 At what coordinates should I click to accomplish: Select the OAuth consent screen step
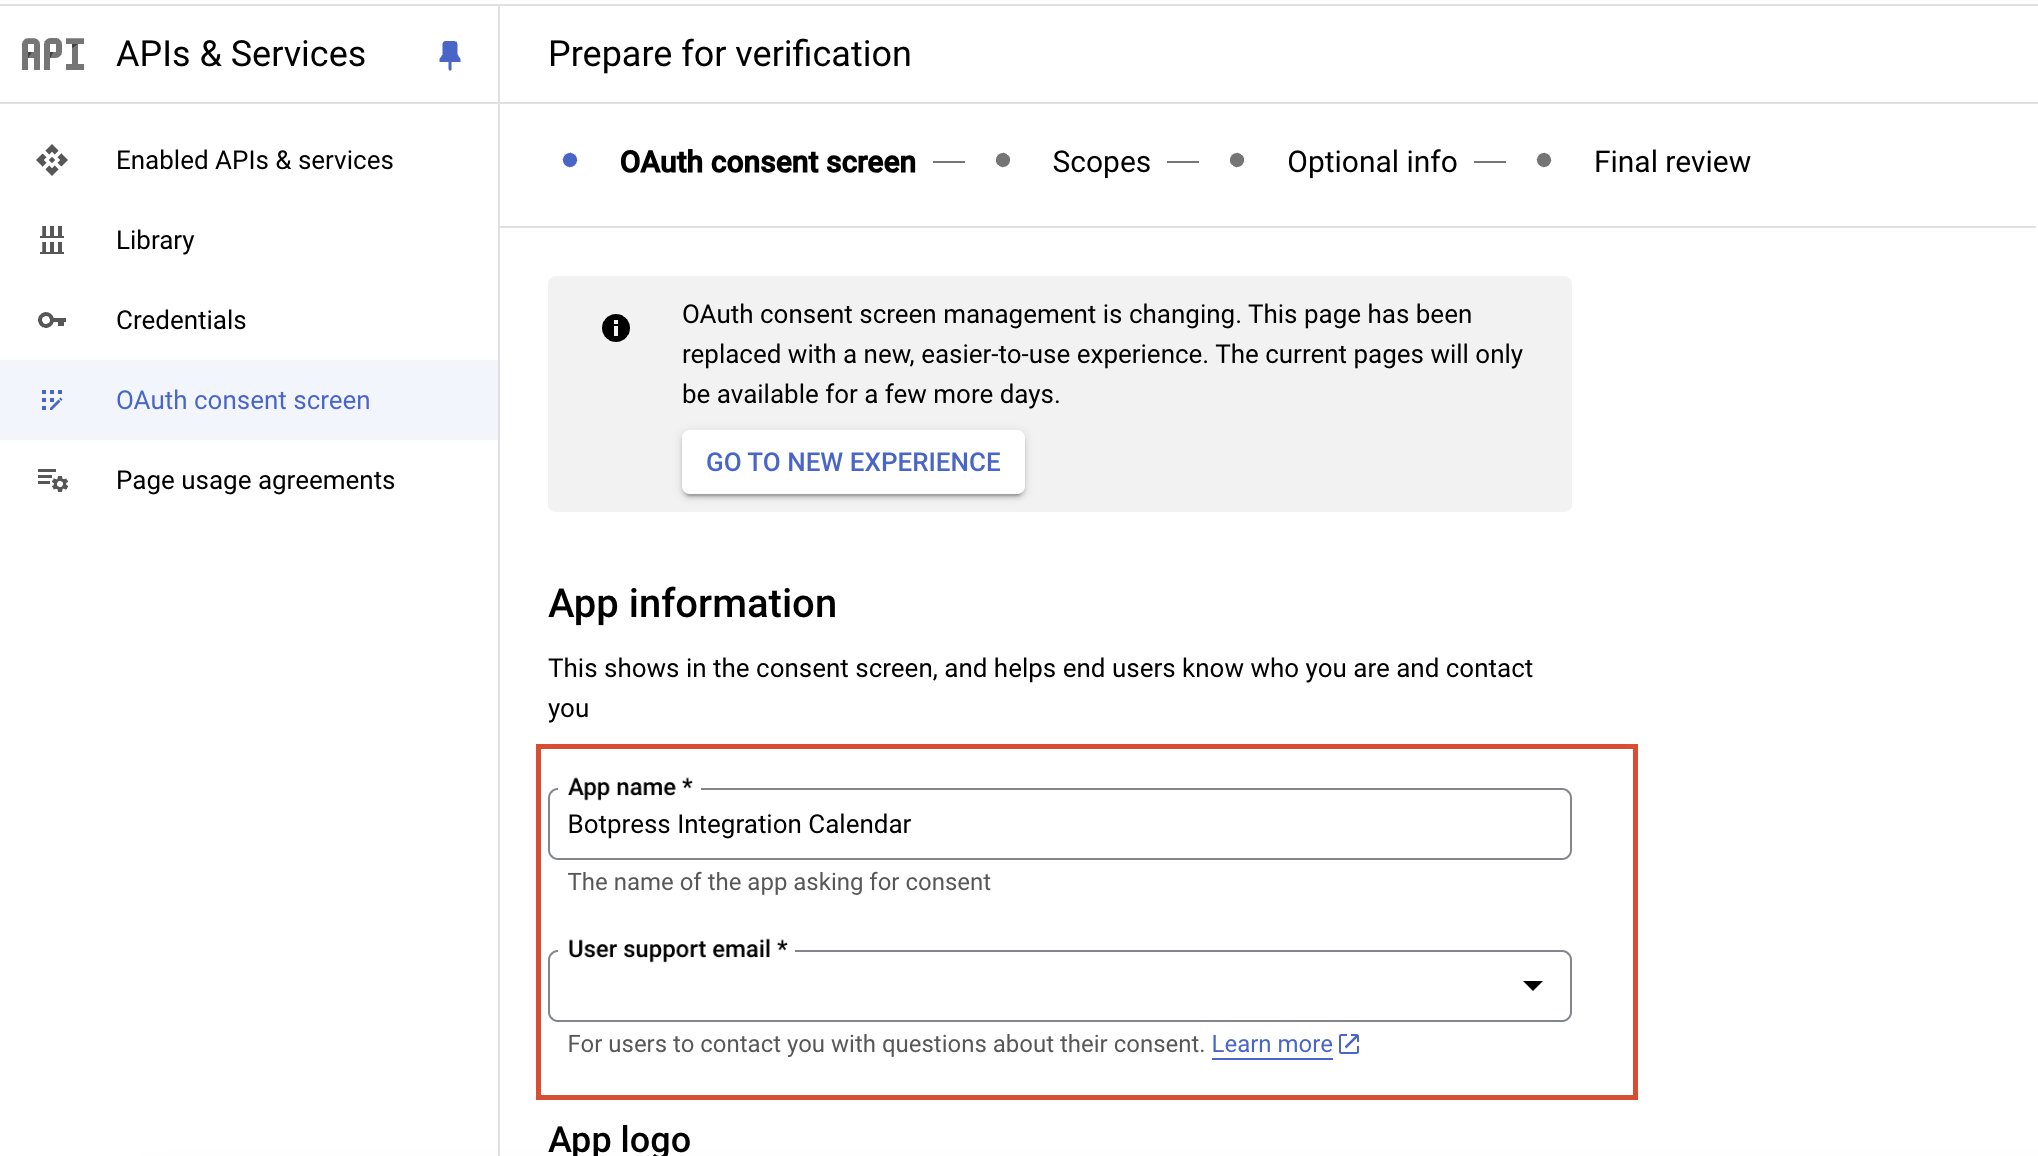pyautogui.click(x=768, y=162)
